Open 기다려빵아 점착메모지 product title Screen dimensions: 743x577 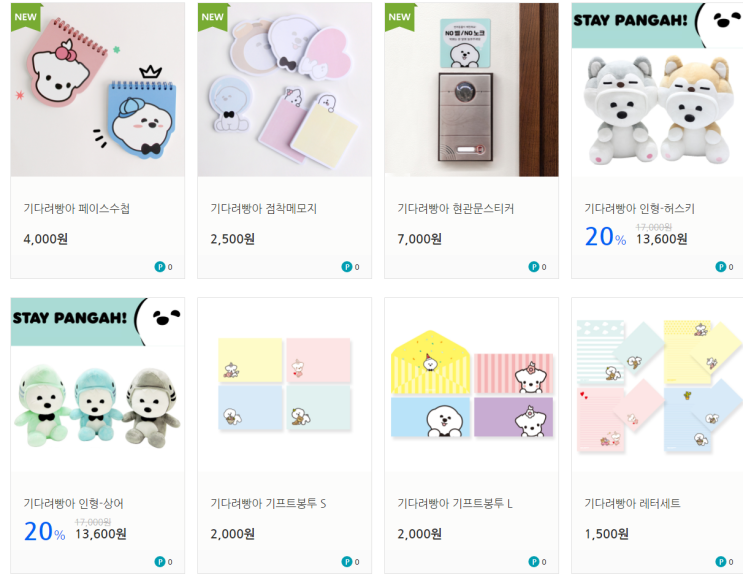coord(263,208)
